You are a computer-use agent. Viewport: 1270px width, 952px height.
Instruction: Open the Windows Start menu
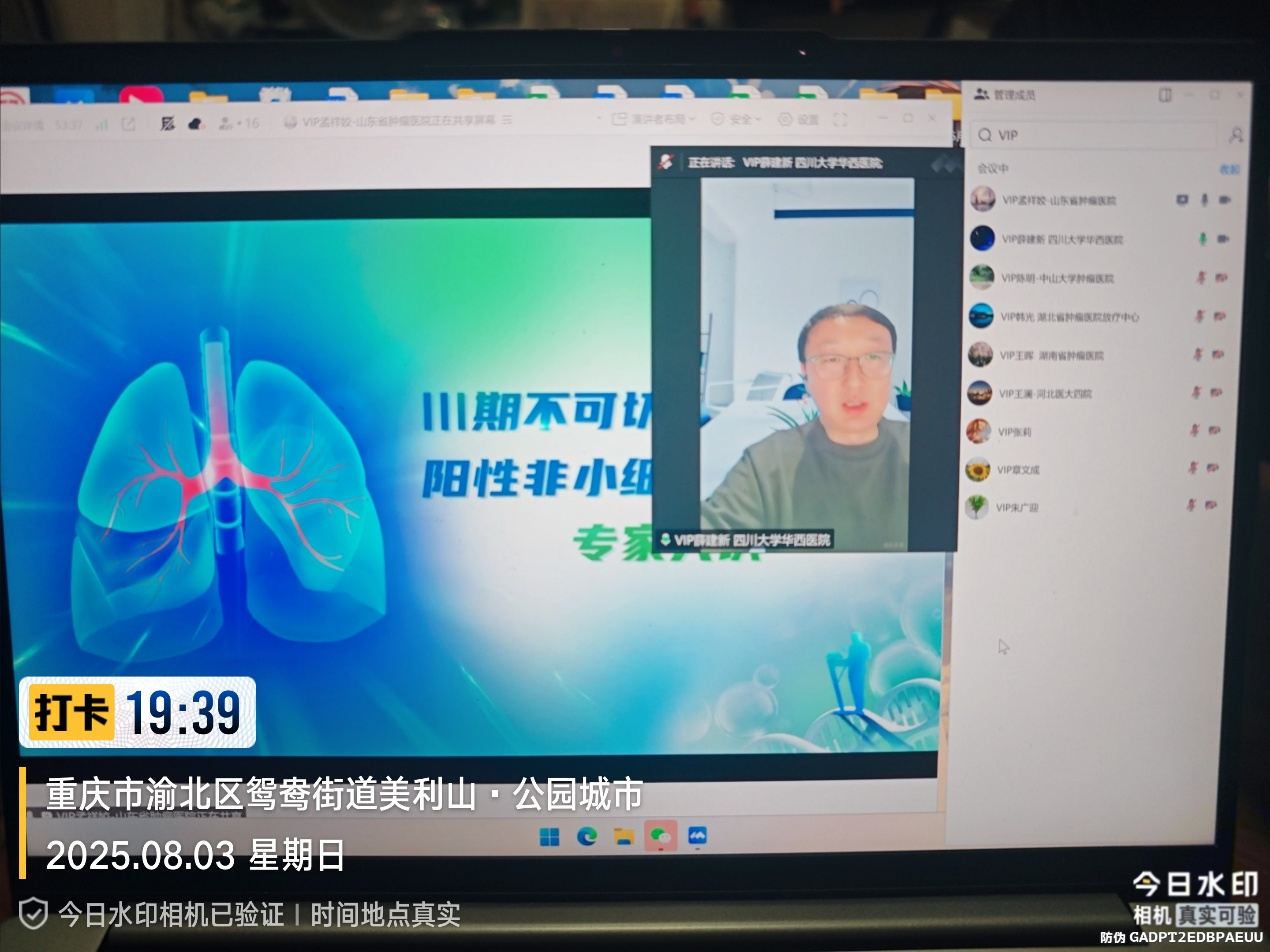pyautogui.click(x=548, y=836)
